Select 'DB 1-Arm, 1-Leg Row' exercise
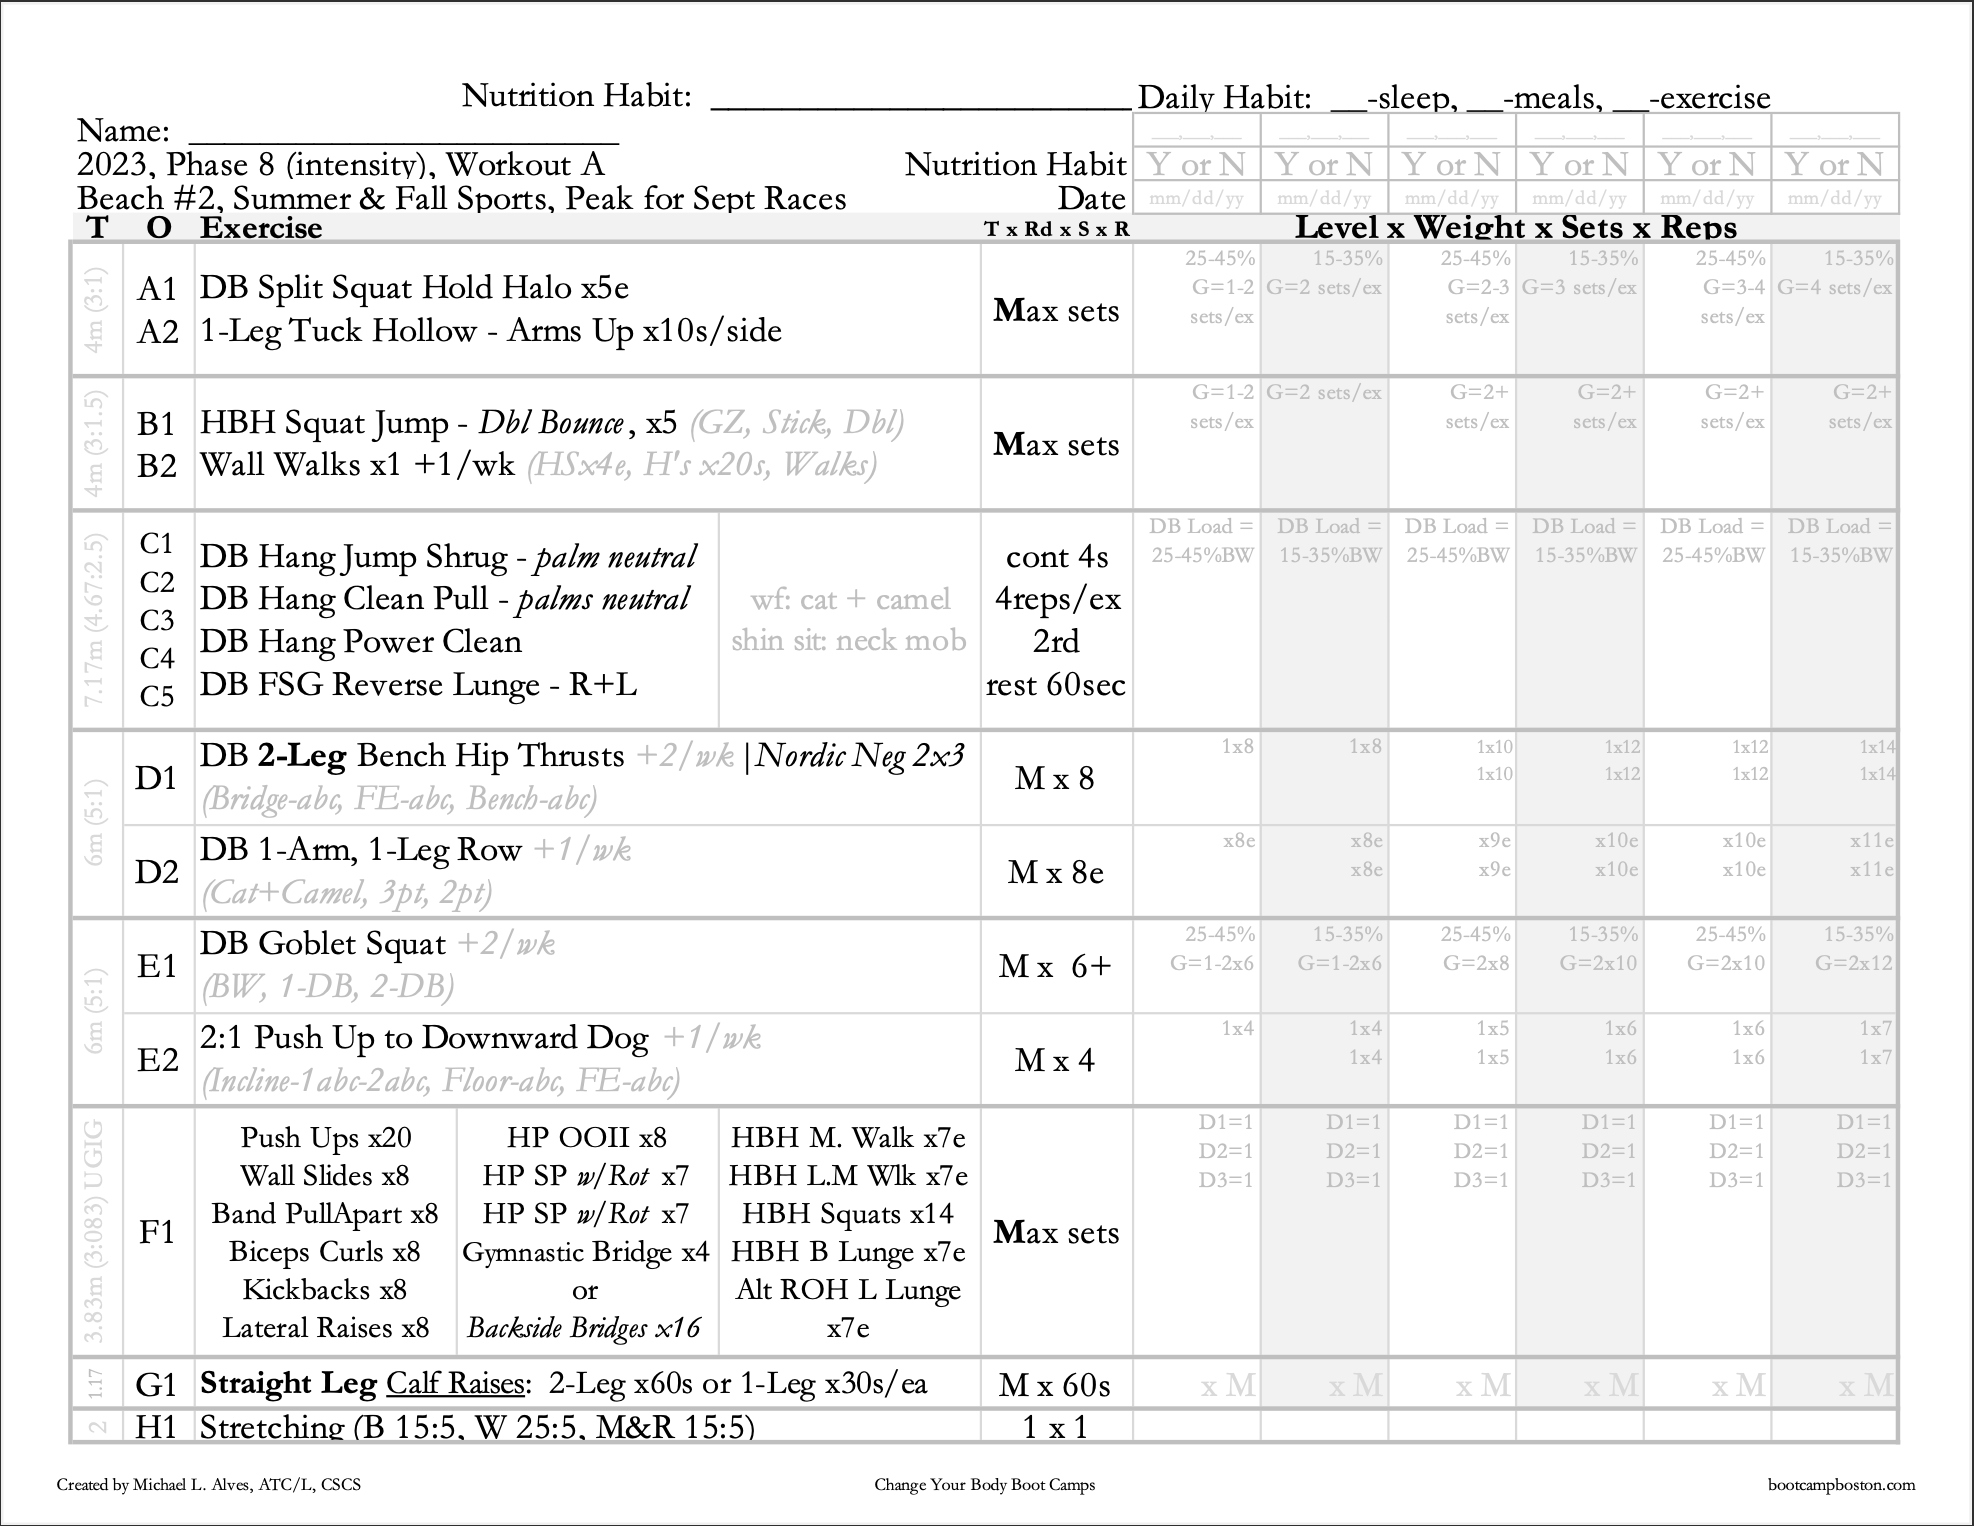This screenshot has width=1974, height=1526. [x=361, y=850]
